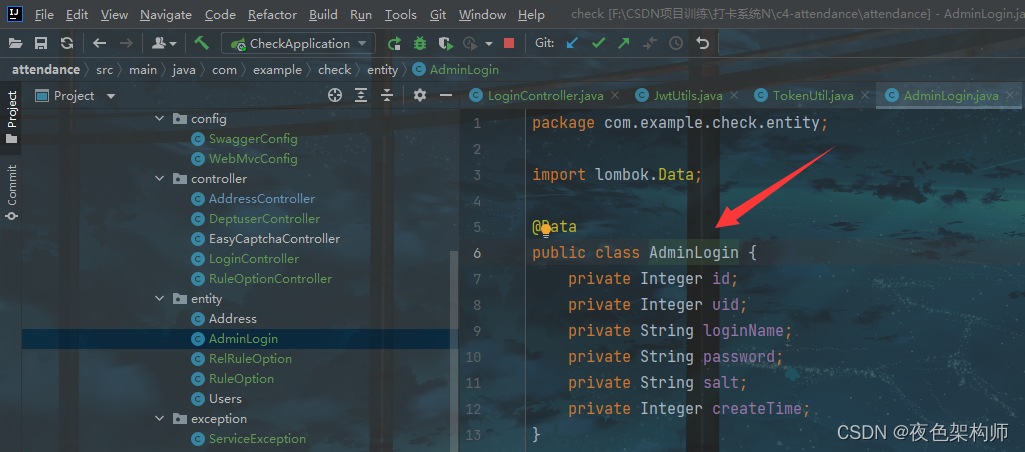Viewport: 1025px width, 452px height.
Task: Collapse the entity folder in tree
Action: tap(160, 299)
